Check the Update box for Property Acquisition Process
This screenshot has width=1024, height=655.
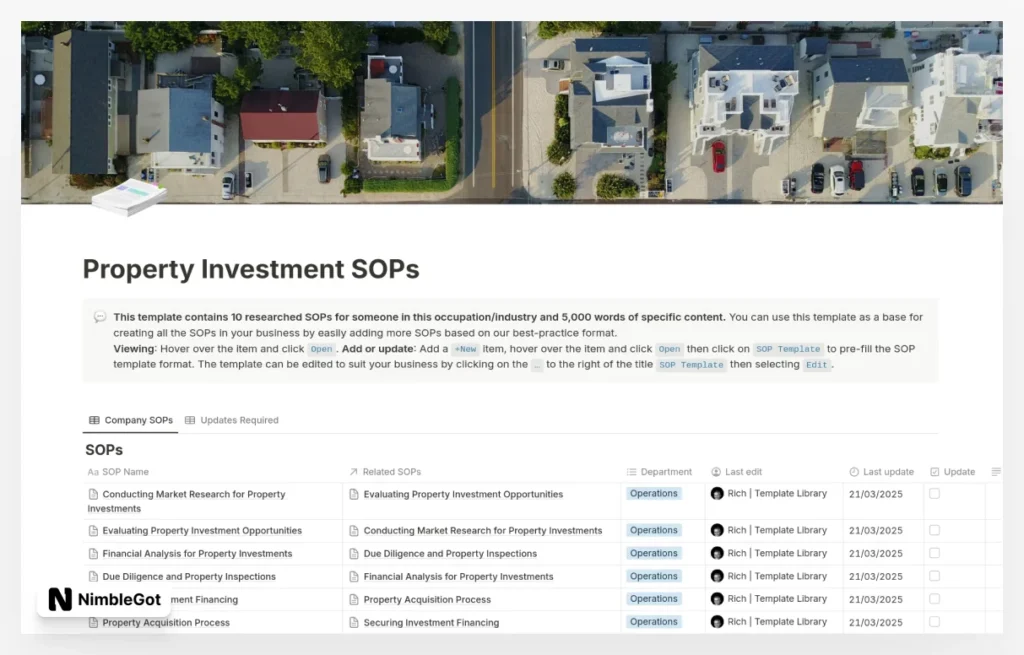pyautogui.click(x=935, y=621)
